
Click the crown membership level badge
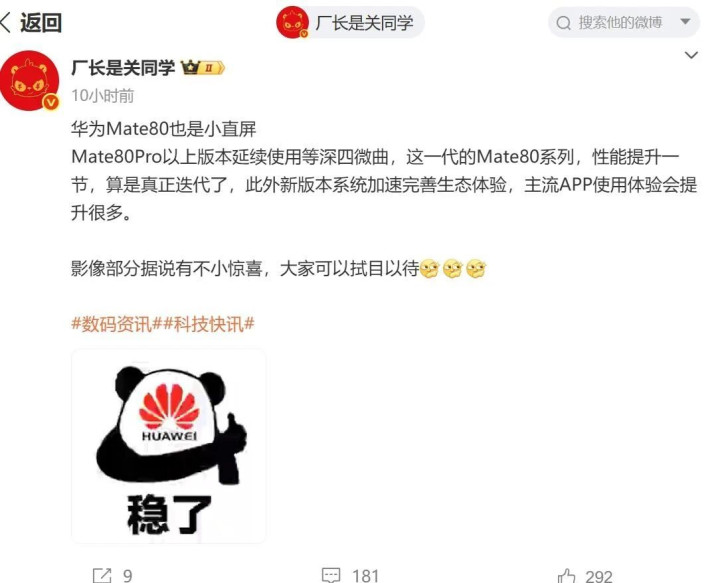(x=202, y=68)
